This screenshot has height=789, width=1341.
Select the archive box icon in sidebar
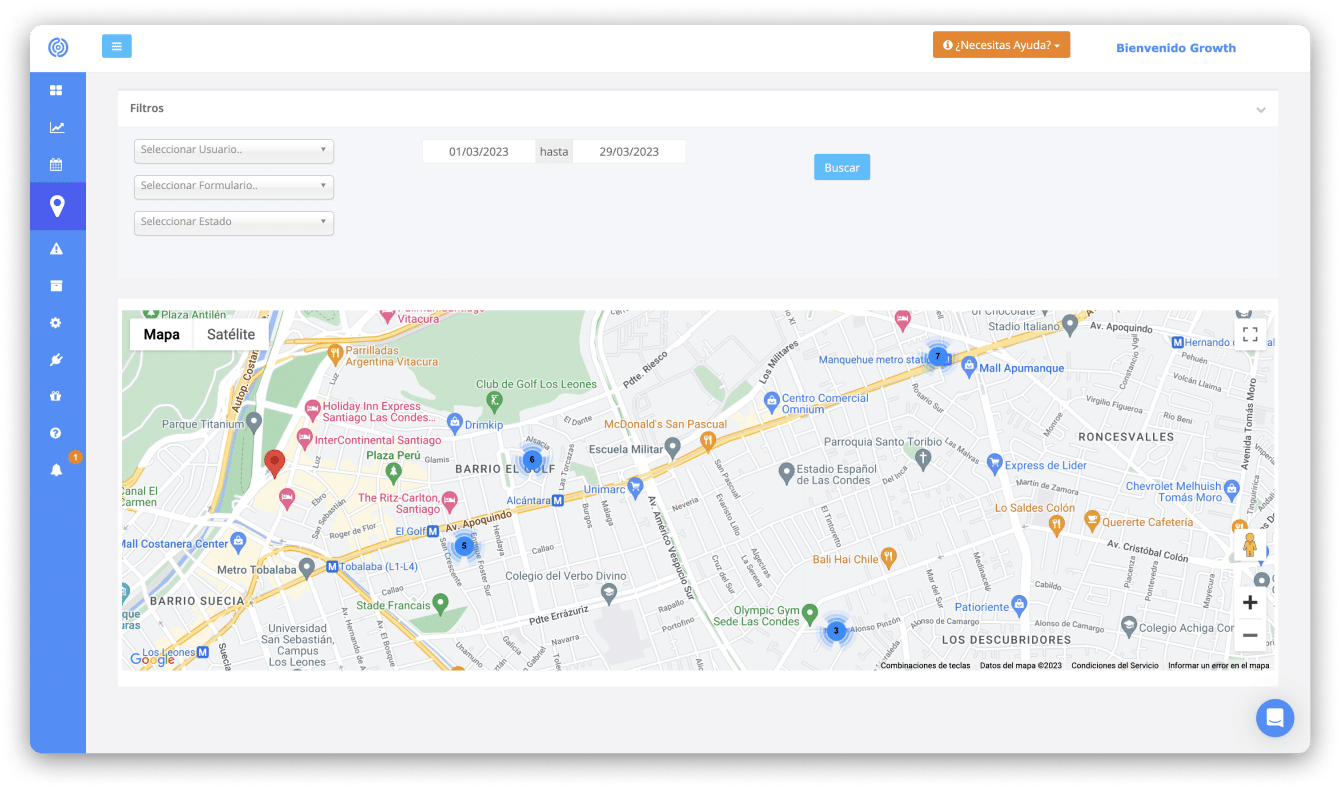point(57,285)
